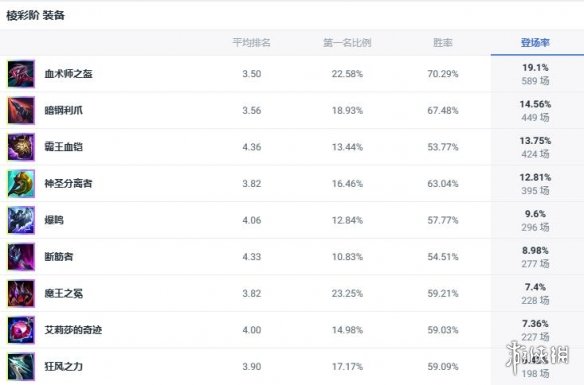Image resolution: width=584 pixels, height=385 pixels.
Task: Sort by 第一名比例 column header
Action: click(x=347, y=42)
